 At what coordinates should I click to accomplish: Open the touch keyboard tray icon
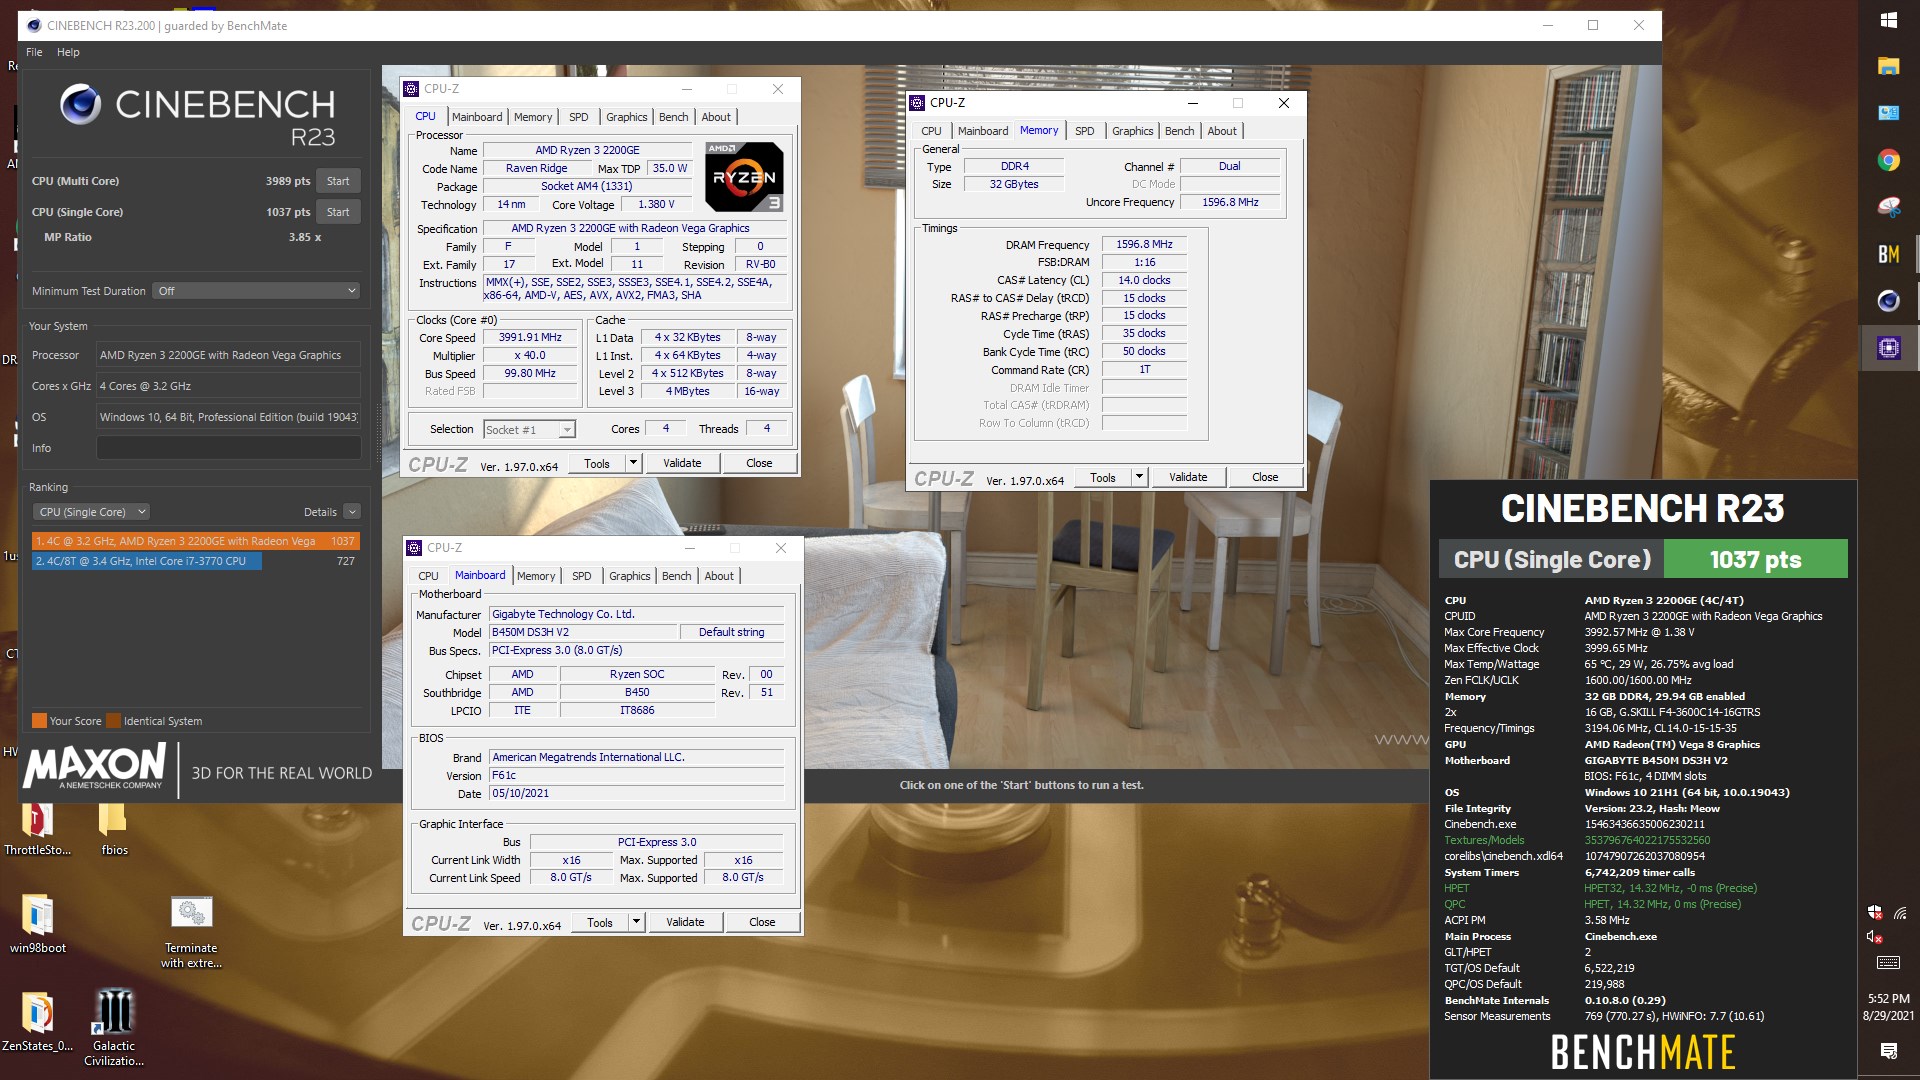click(1888, 963)
